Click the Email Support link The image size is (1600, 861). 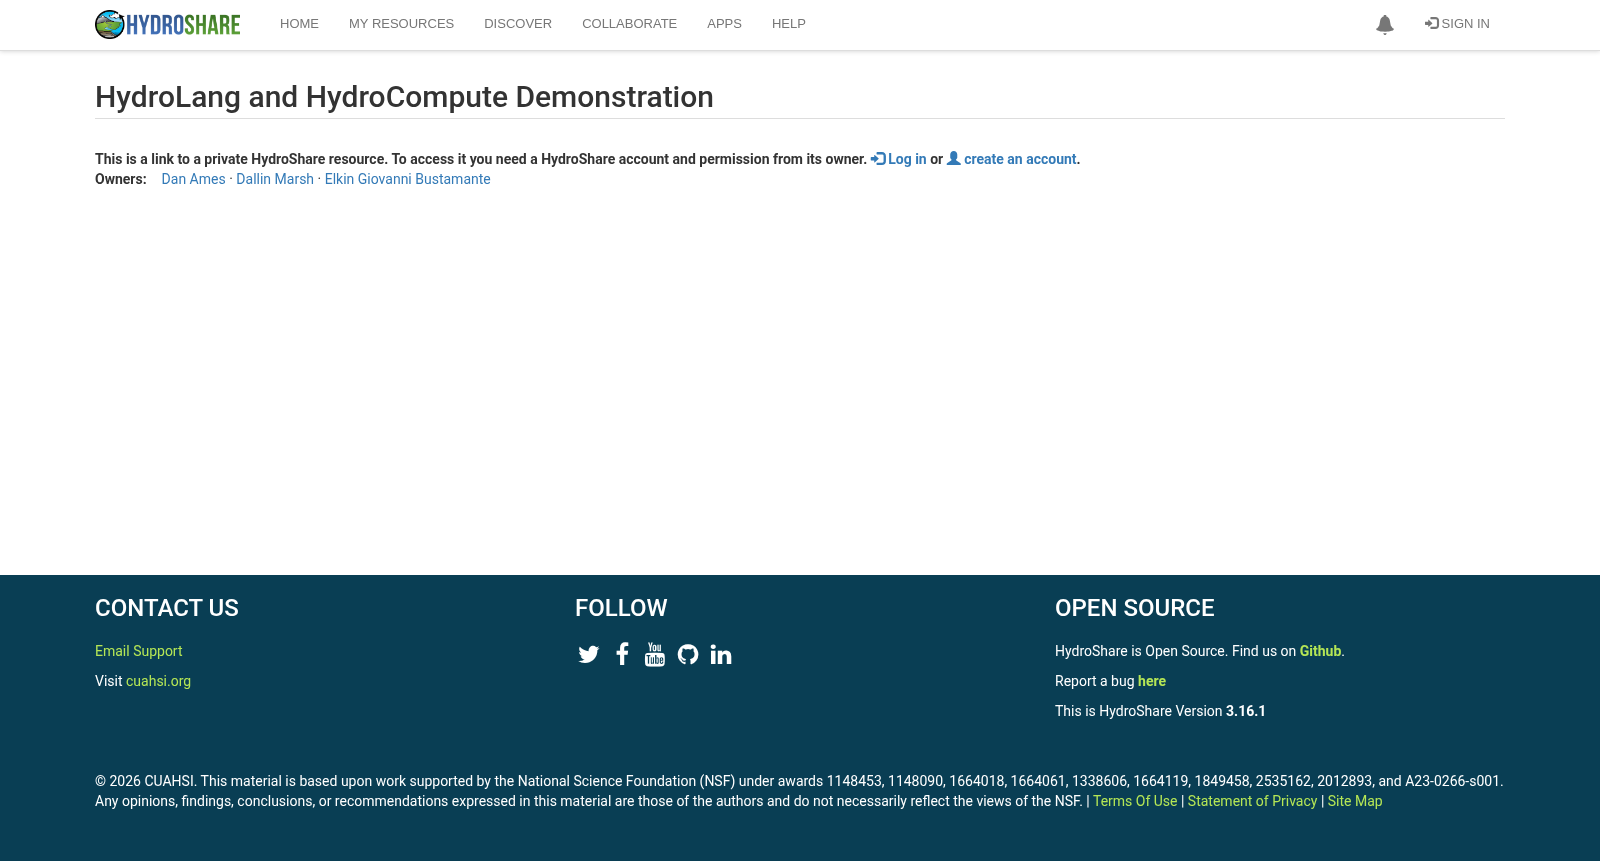click(138, 651)
